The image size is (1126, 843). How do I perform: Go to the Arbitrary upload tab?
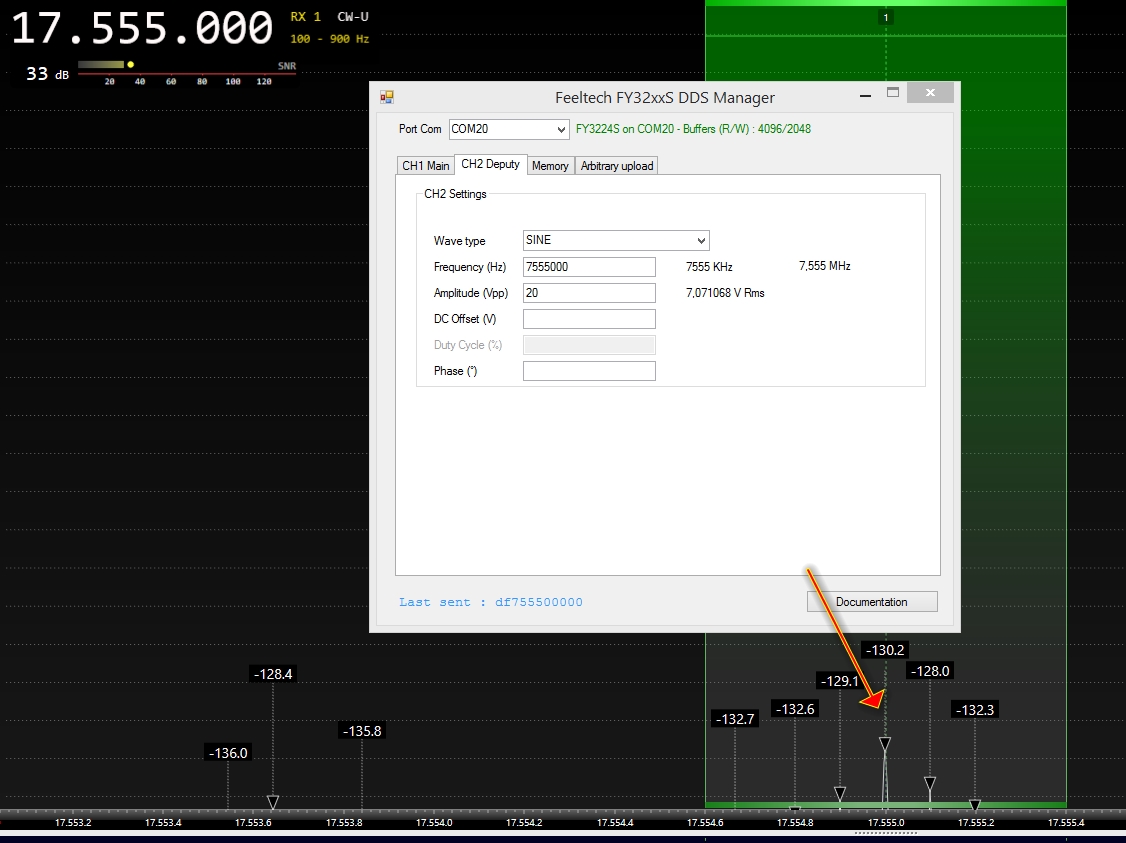(617, 166)
